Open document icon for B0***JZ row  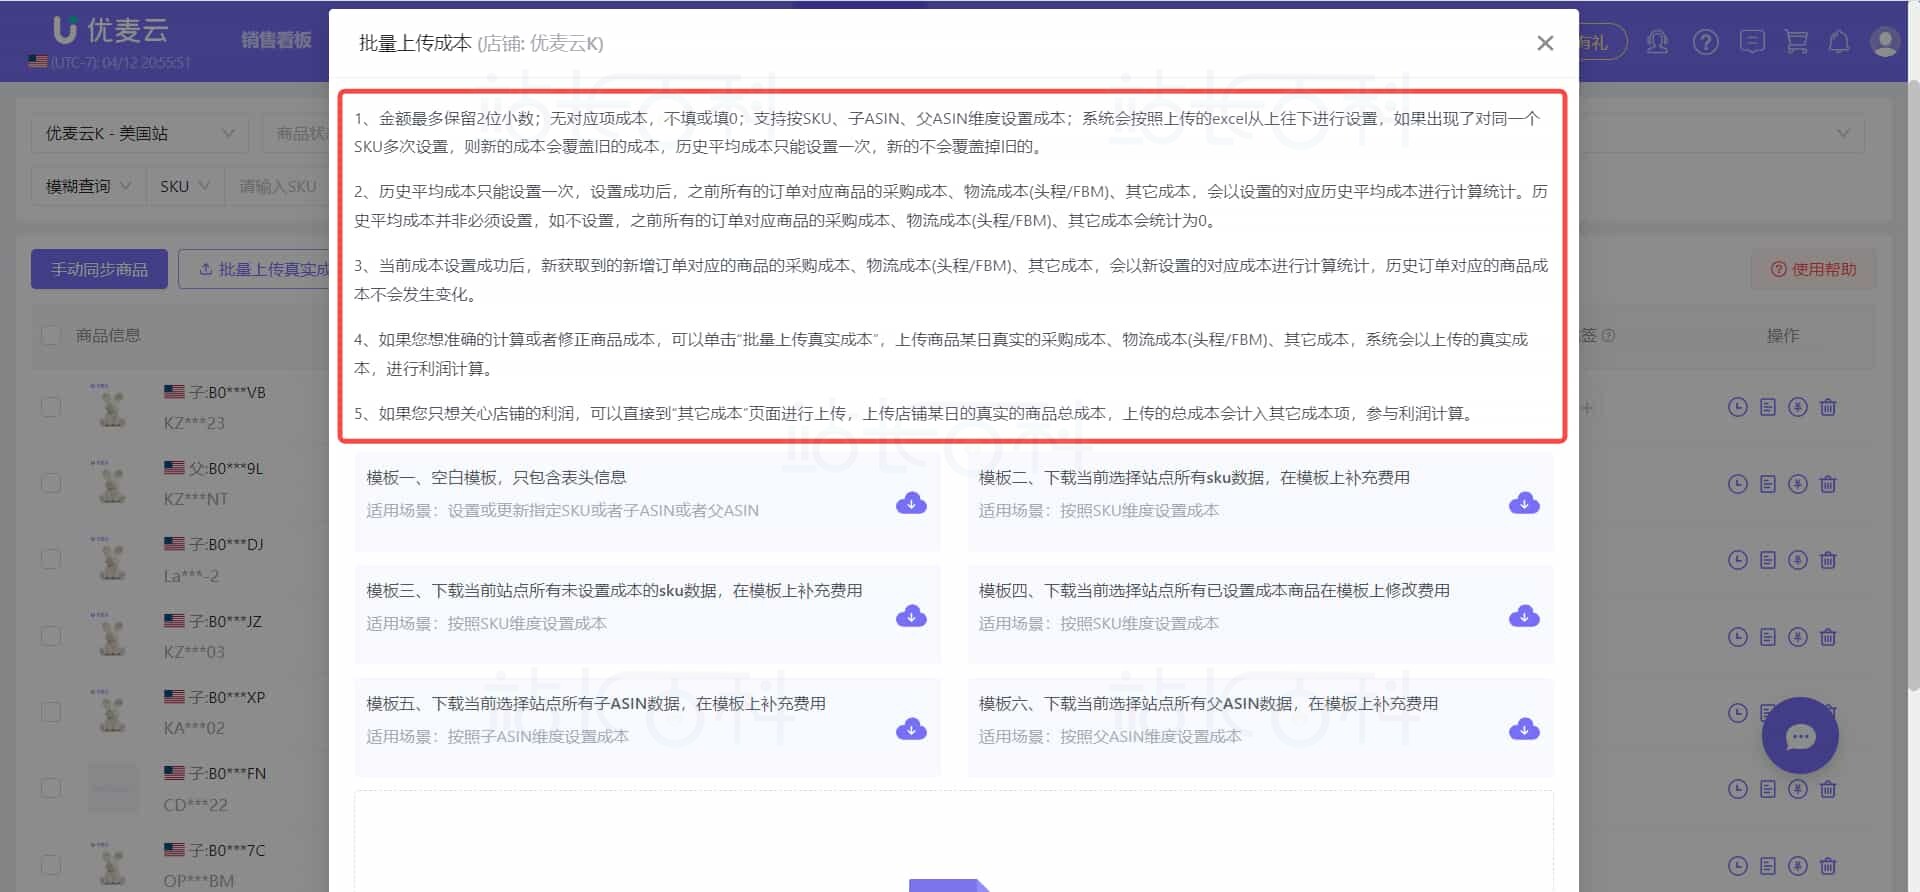(1768, 637)
